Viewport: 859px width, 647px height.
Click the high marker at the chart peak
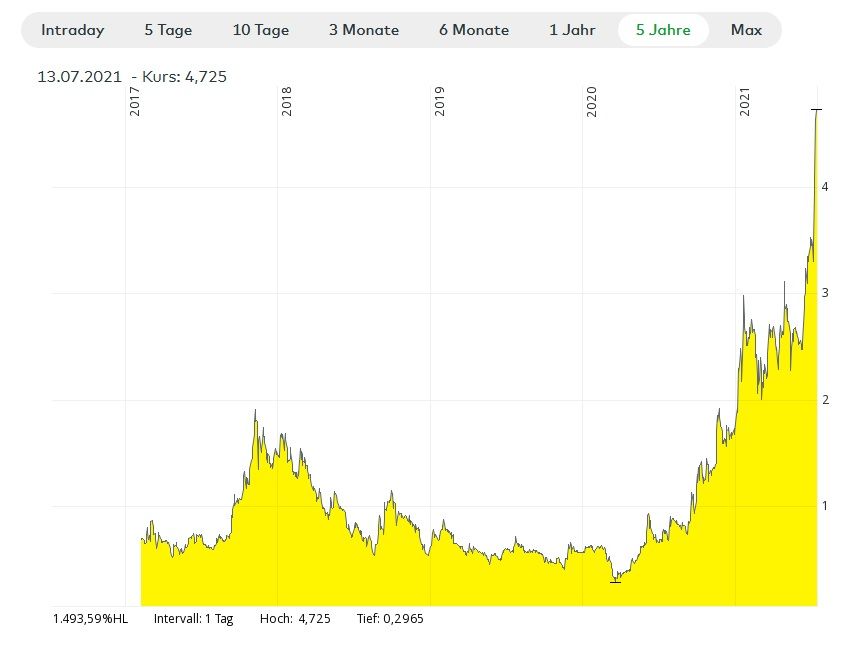click(x=816, y=109)
